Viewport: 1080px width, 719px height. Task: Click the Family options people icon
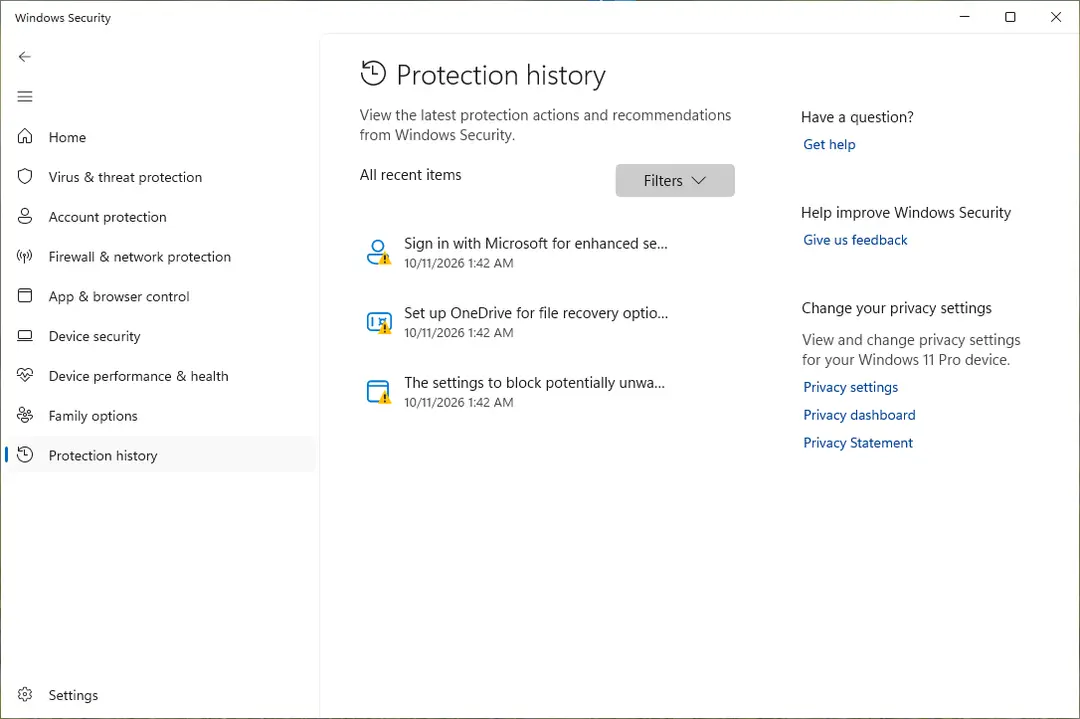point(25,415)
